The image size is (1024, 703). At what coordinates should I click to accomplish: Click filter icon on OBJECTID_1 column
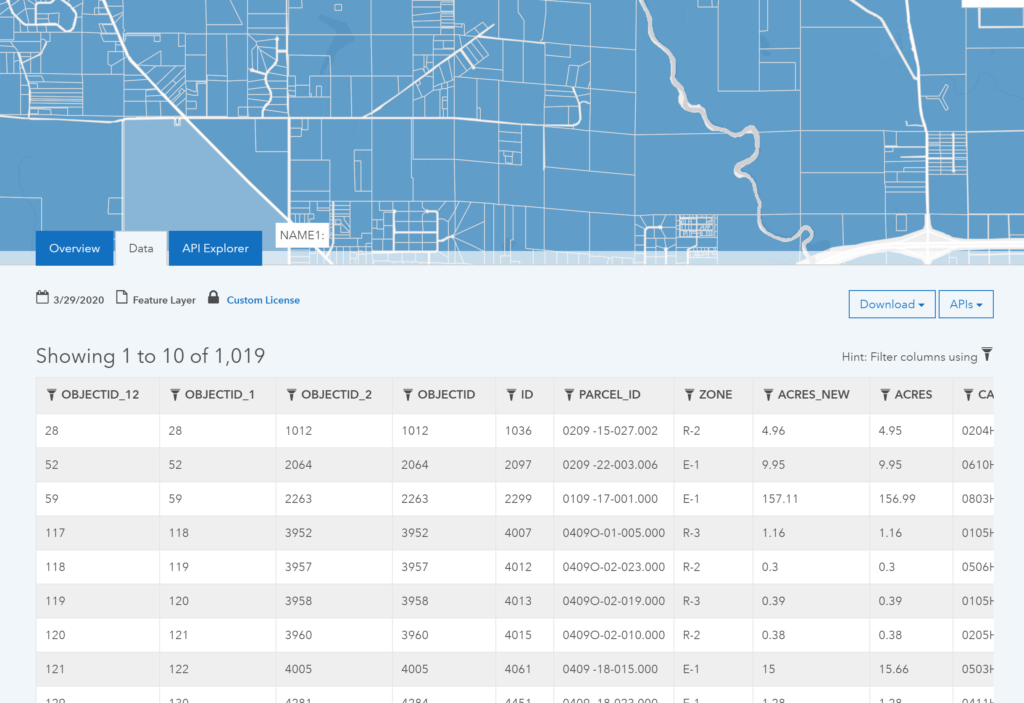176,395
